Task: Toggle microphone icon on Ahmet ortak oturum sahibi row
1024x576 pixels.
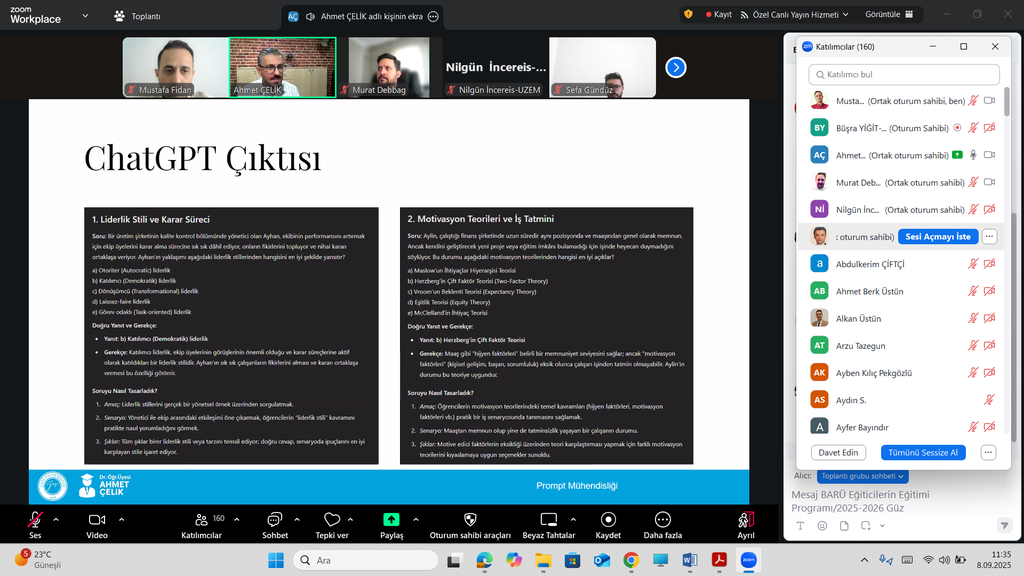Action: 973,155
